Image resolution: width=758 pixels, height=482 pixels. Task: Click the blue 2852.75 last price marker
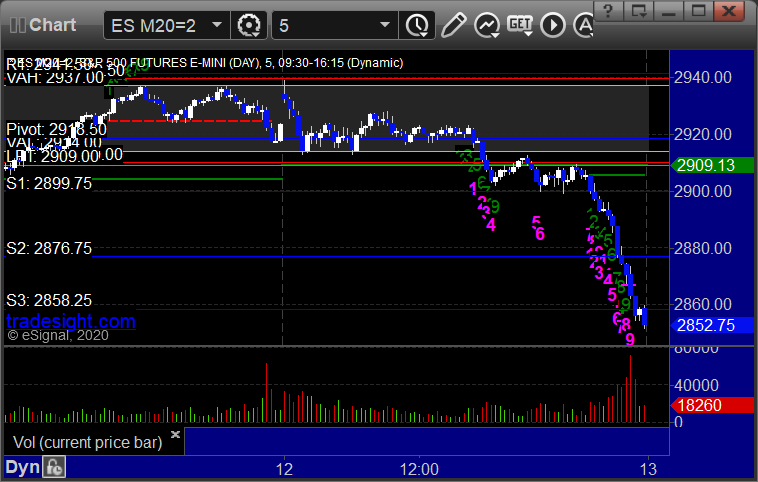pyautogui.click(x=713, y=325)
